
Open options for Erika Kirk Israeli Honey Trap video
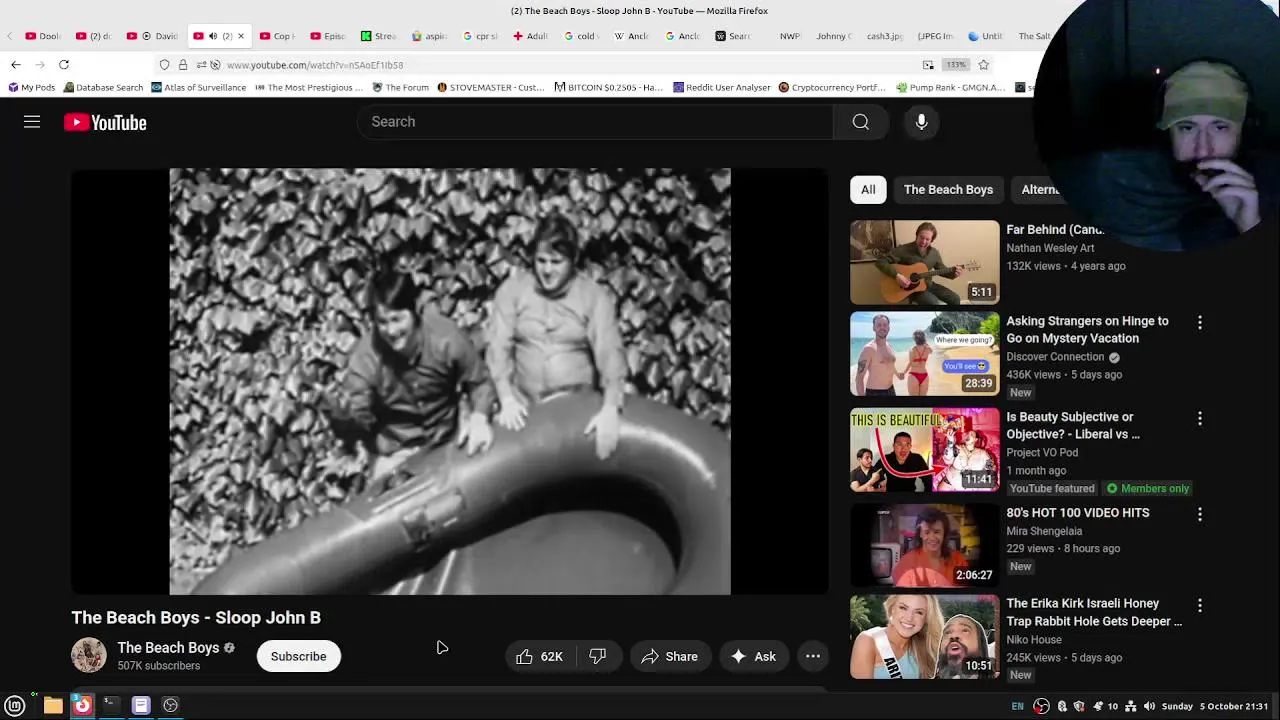pyautogui.click(x=1200, y=605)
